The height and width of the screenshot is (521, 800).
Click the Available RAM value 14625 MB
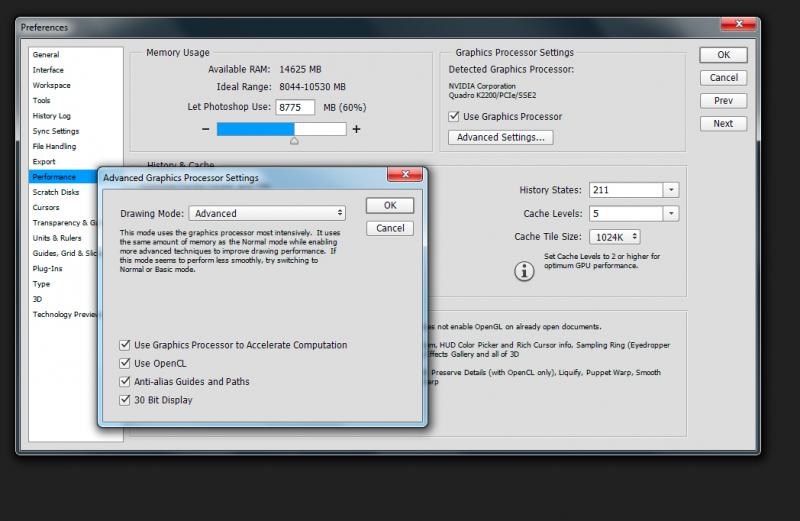300,69
